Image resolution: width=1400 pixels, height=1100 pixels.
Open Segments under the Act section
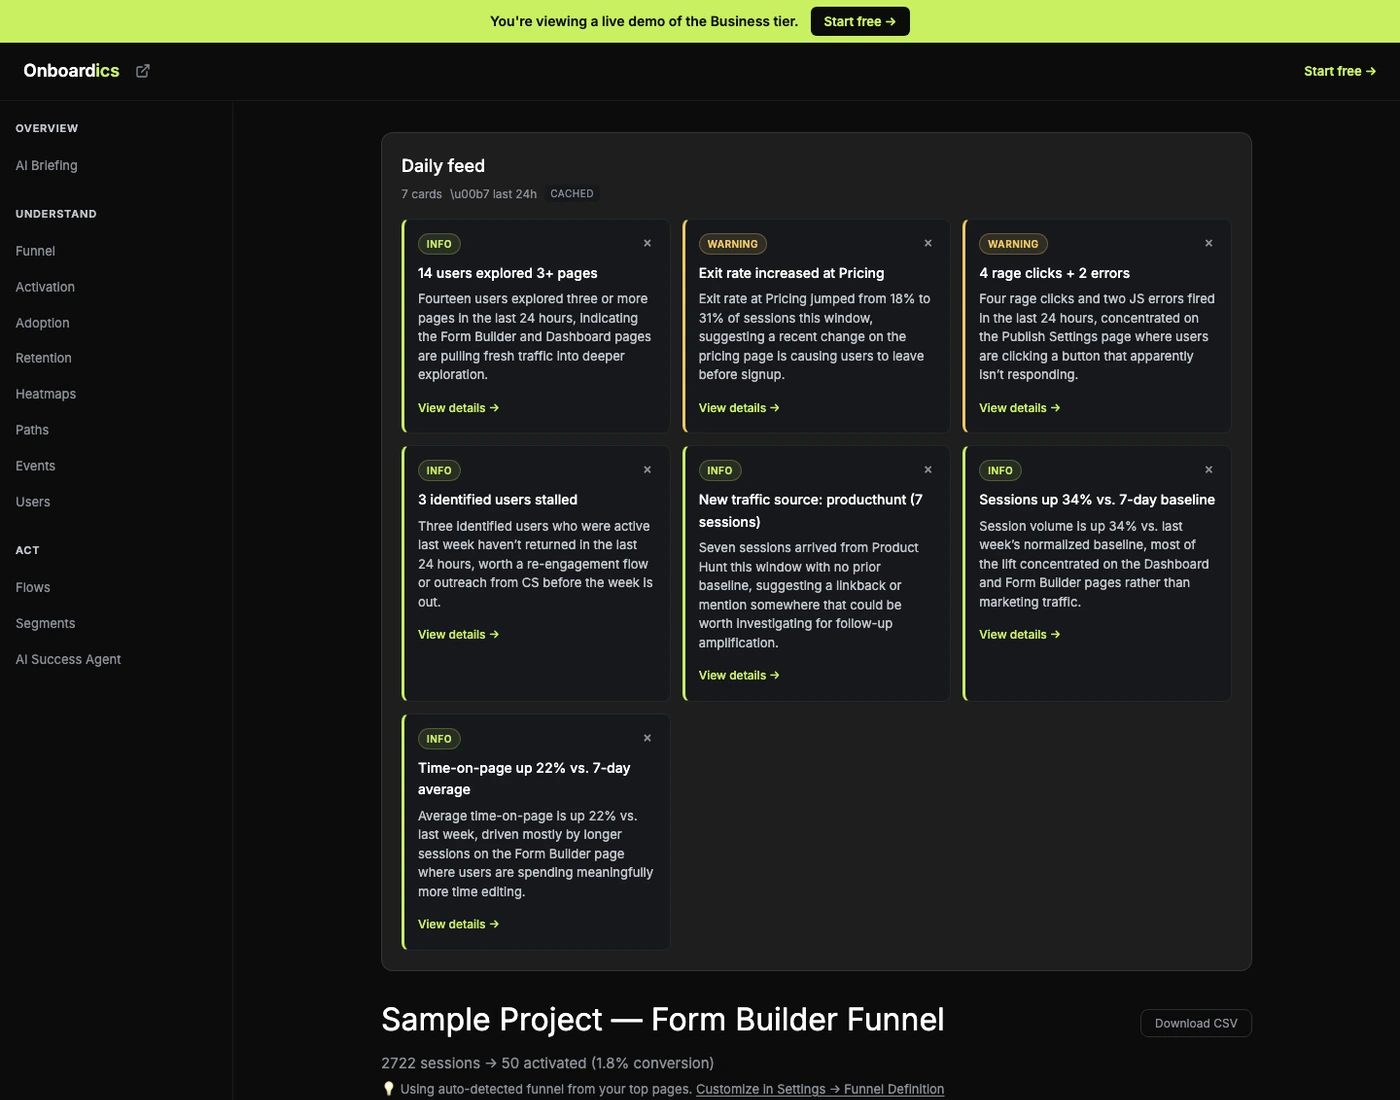tap(45, 623)
